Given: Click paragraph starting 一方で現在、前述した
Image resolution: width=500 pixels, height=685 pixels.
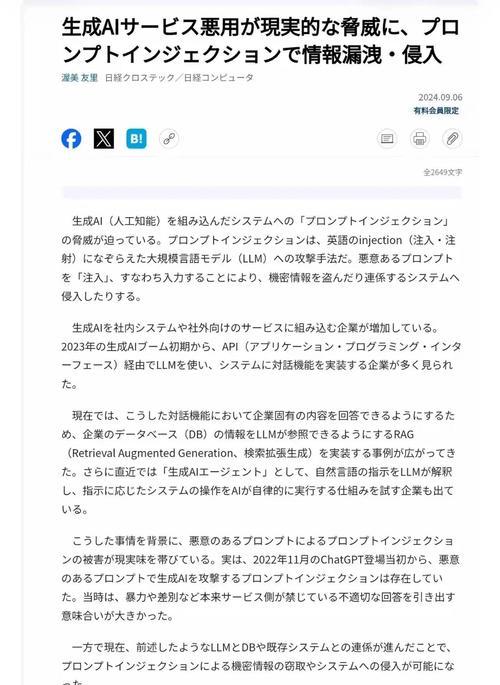Looking at the screenshot, I should coord(259,664).
